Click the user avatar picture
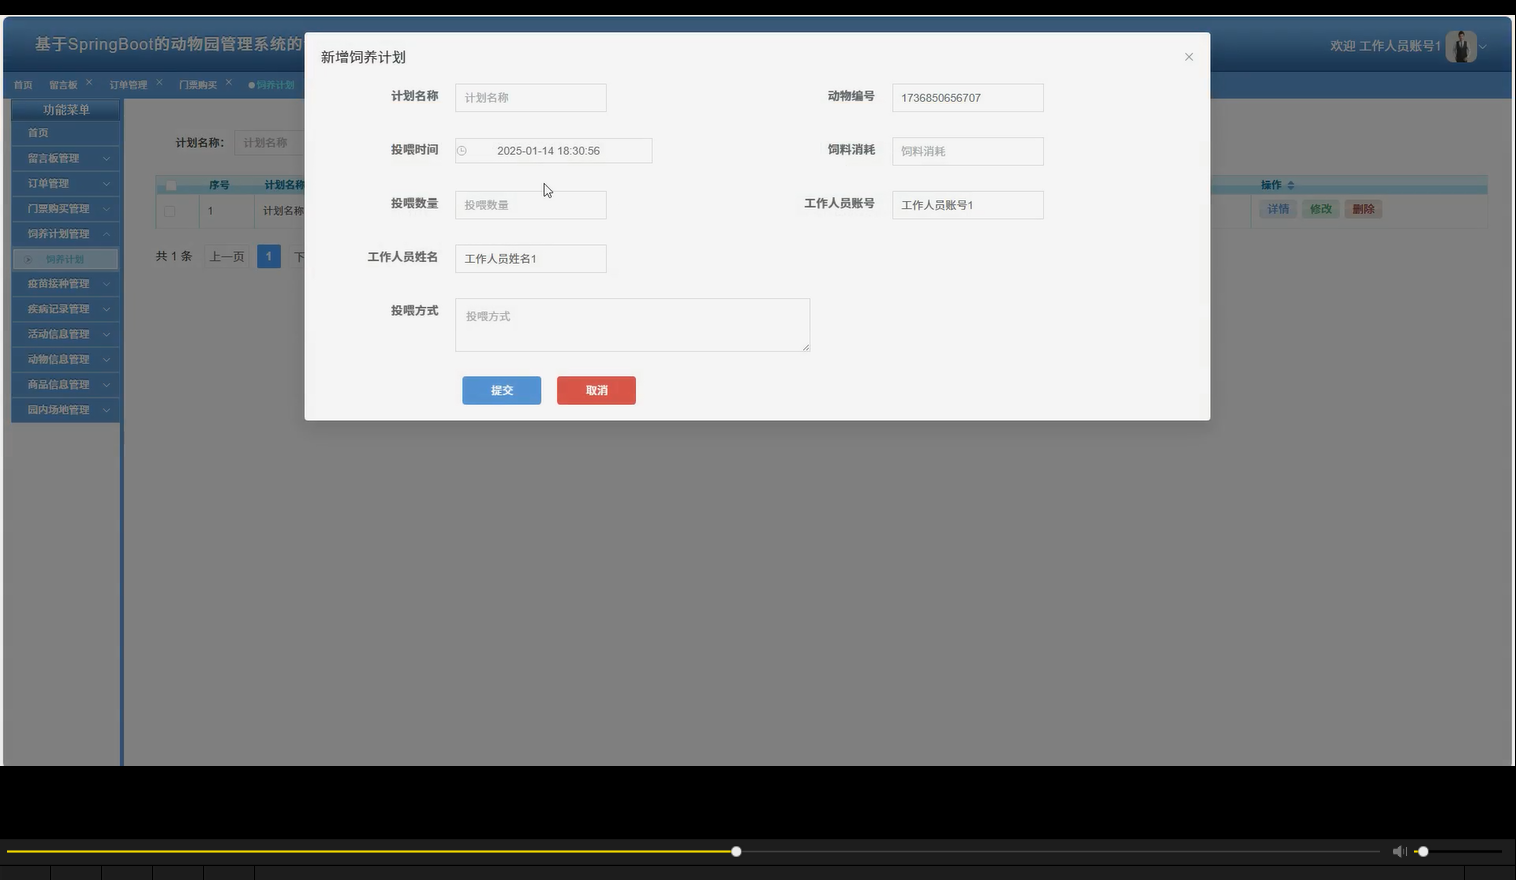This screenshot has width=1516, height=880. (x=1461, y=46)
